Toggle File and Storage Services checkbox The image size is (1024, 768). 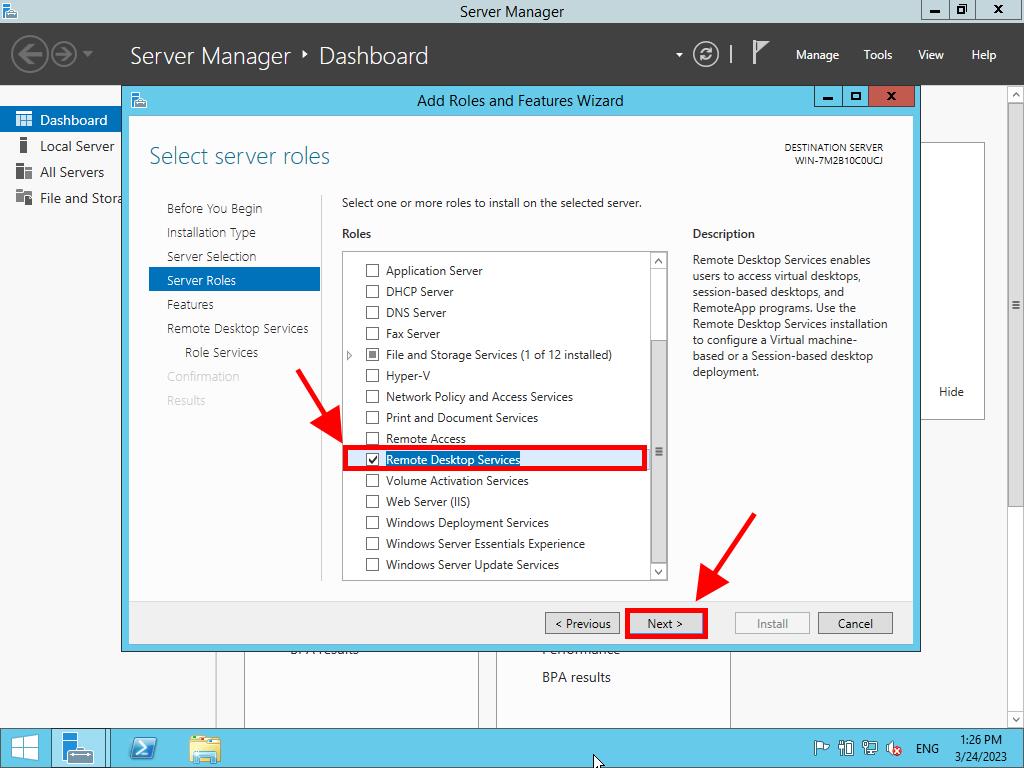tap(372, 355)
